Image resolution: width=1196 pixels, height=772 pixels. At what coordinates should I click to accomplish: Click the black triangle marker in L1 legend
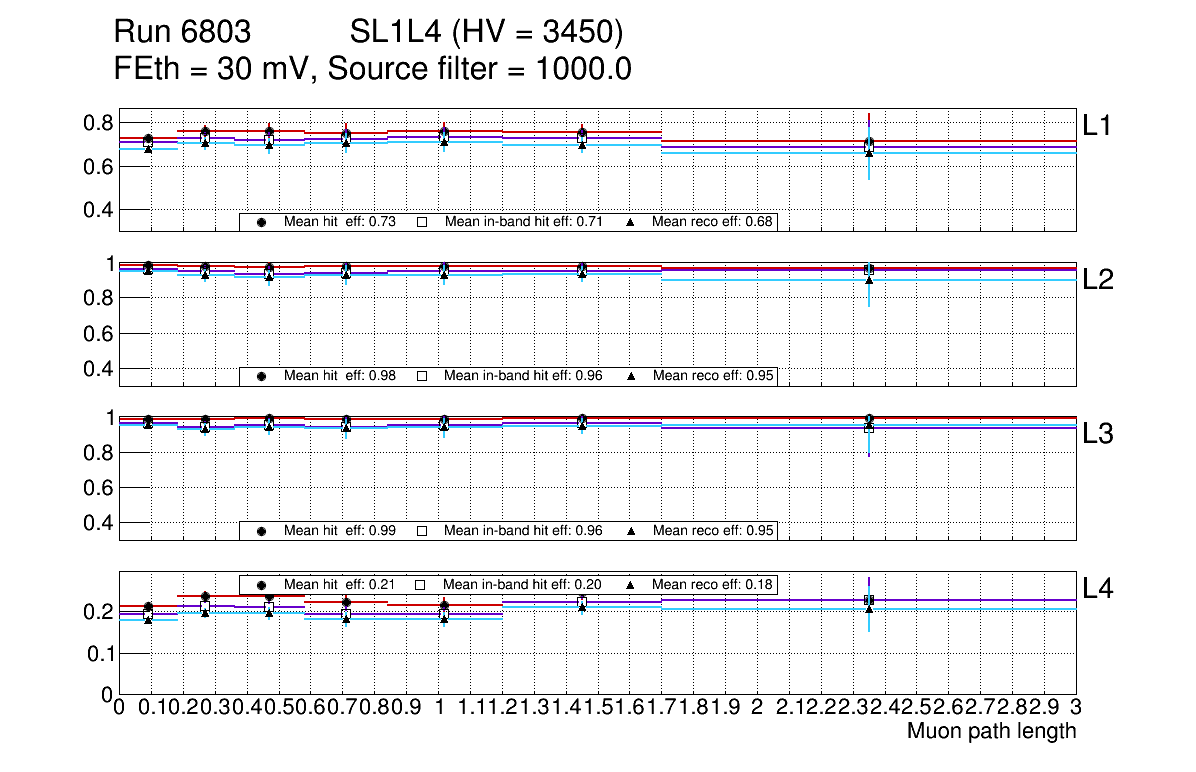point(631,223)
